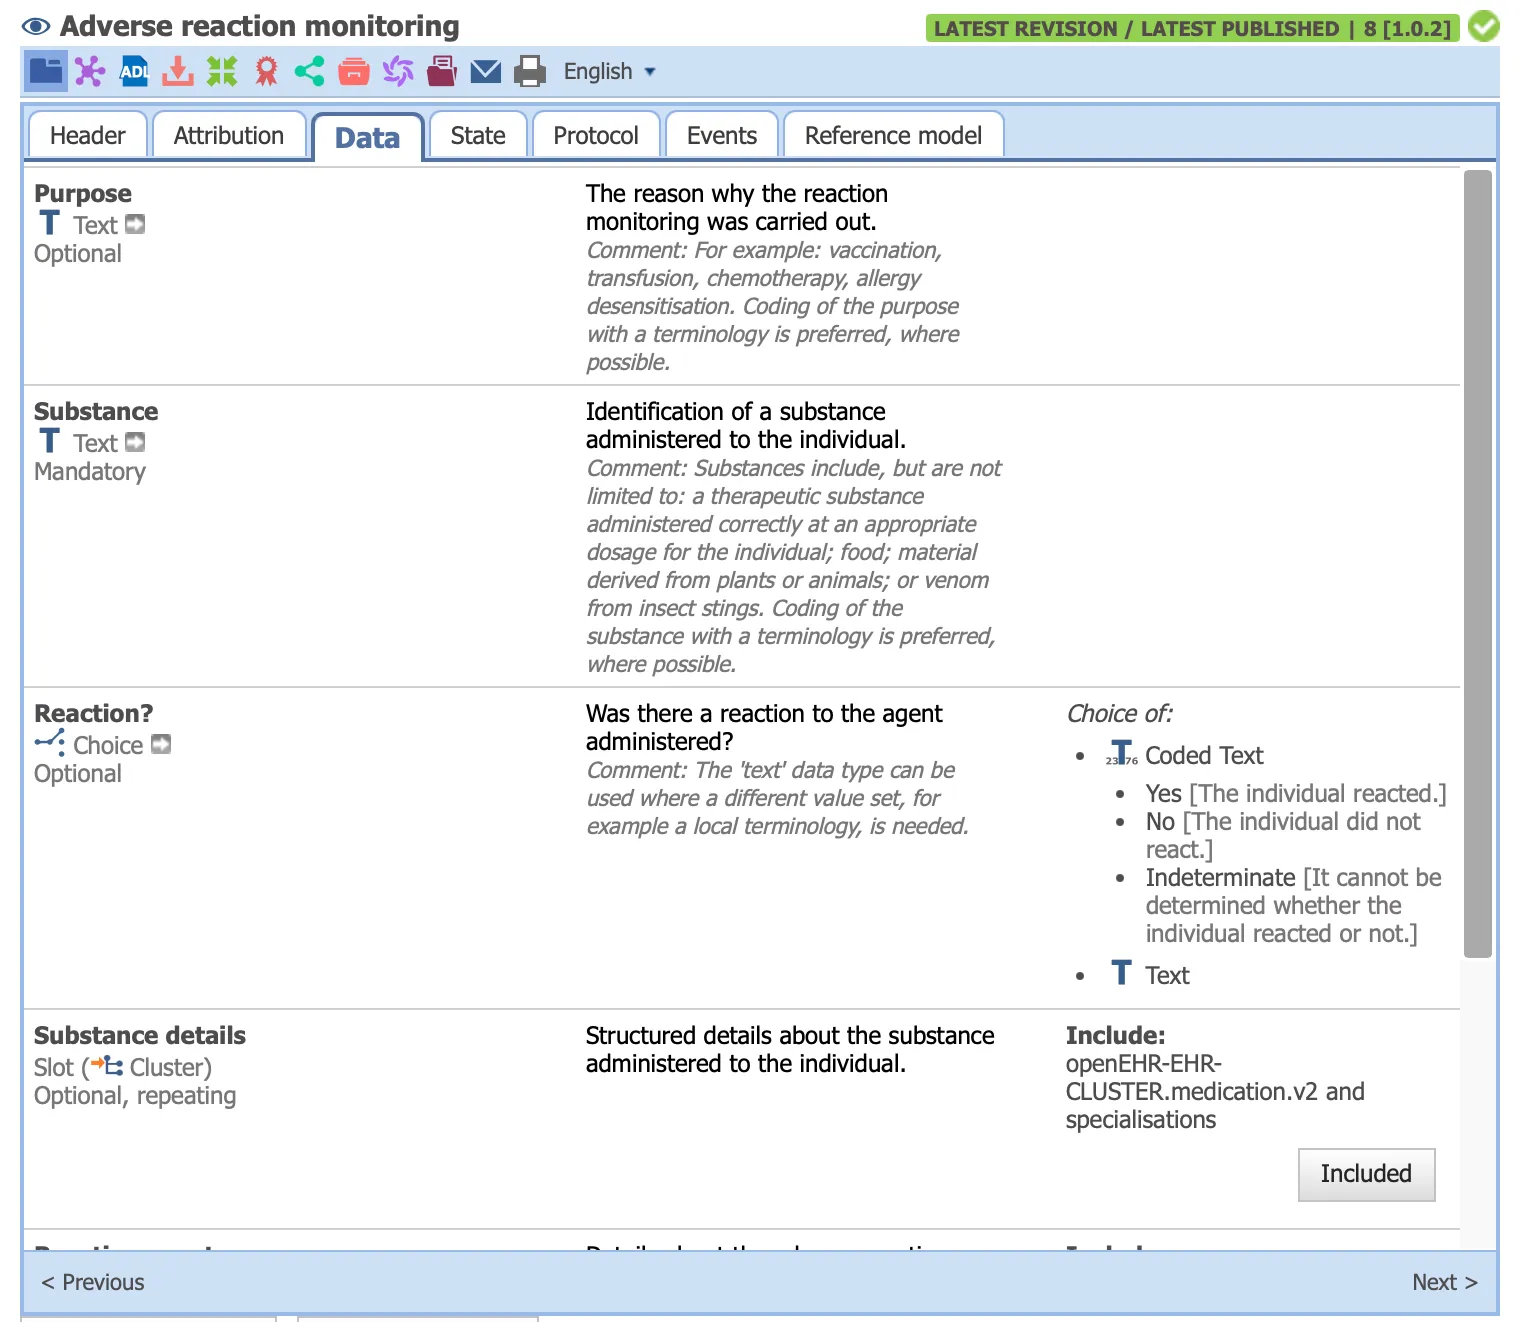Open the email envelope icon
The width and height of the screenshot is (1520, 1322).
(486, 71)
